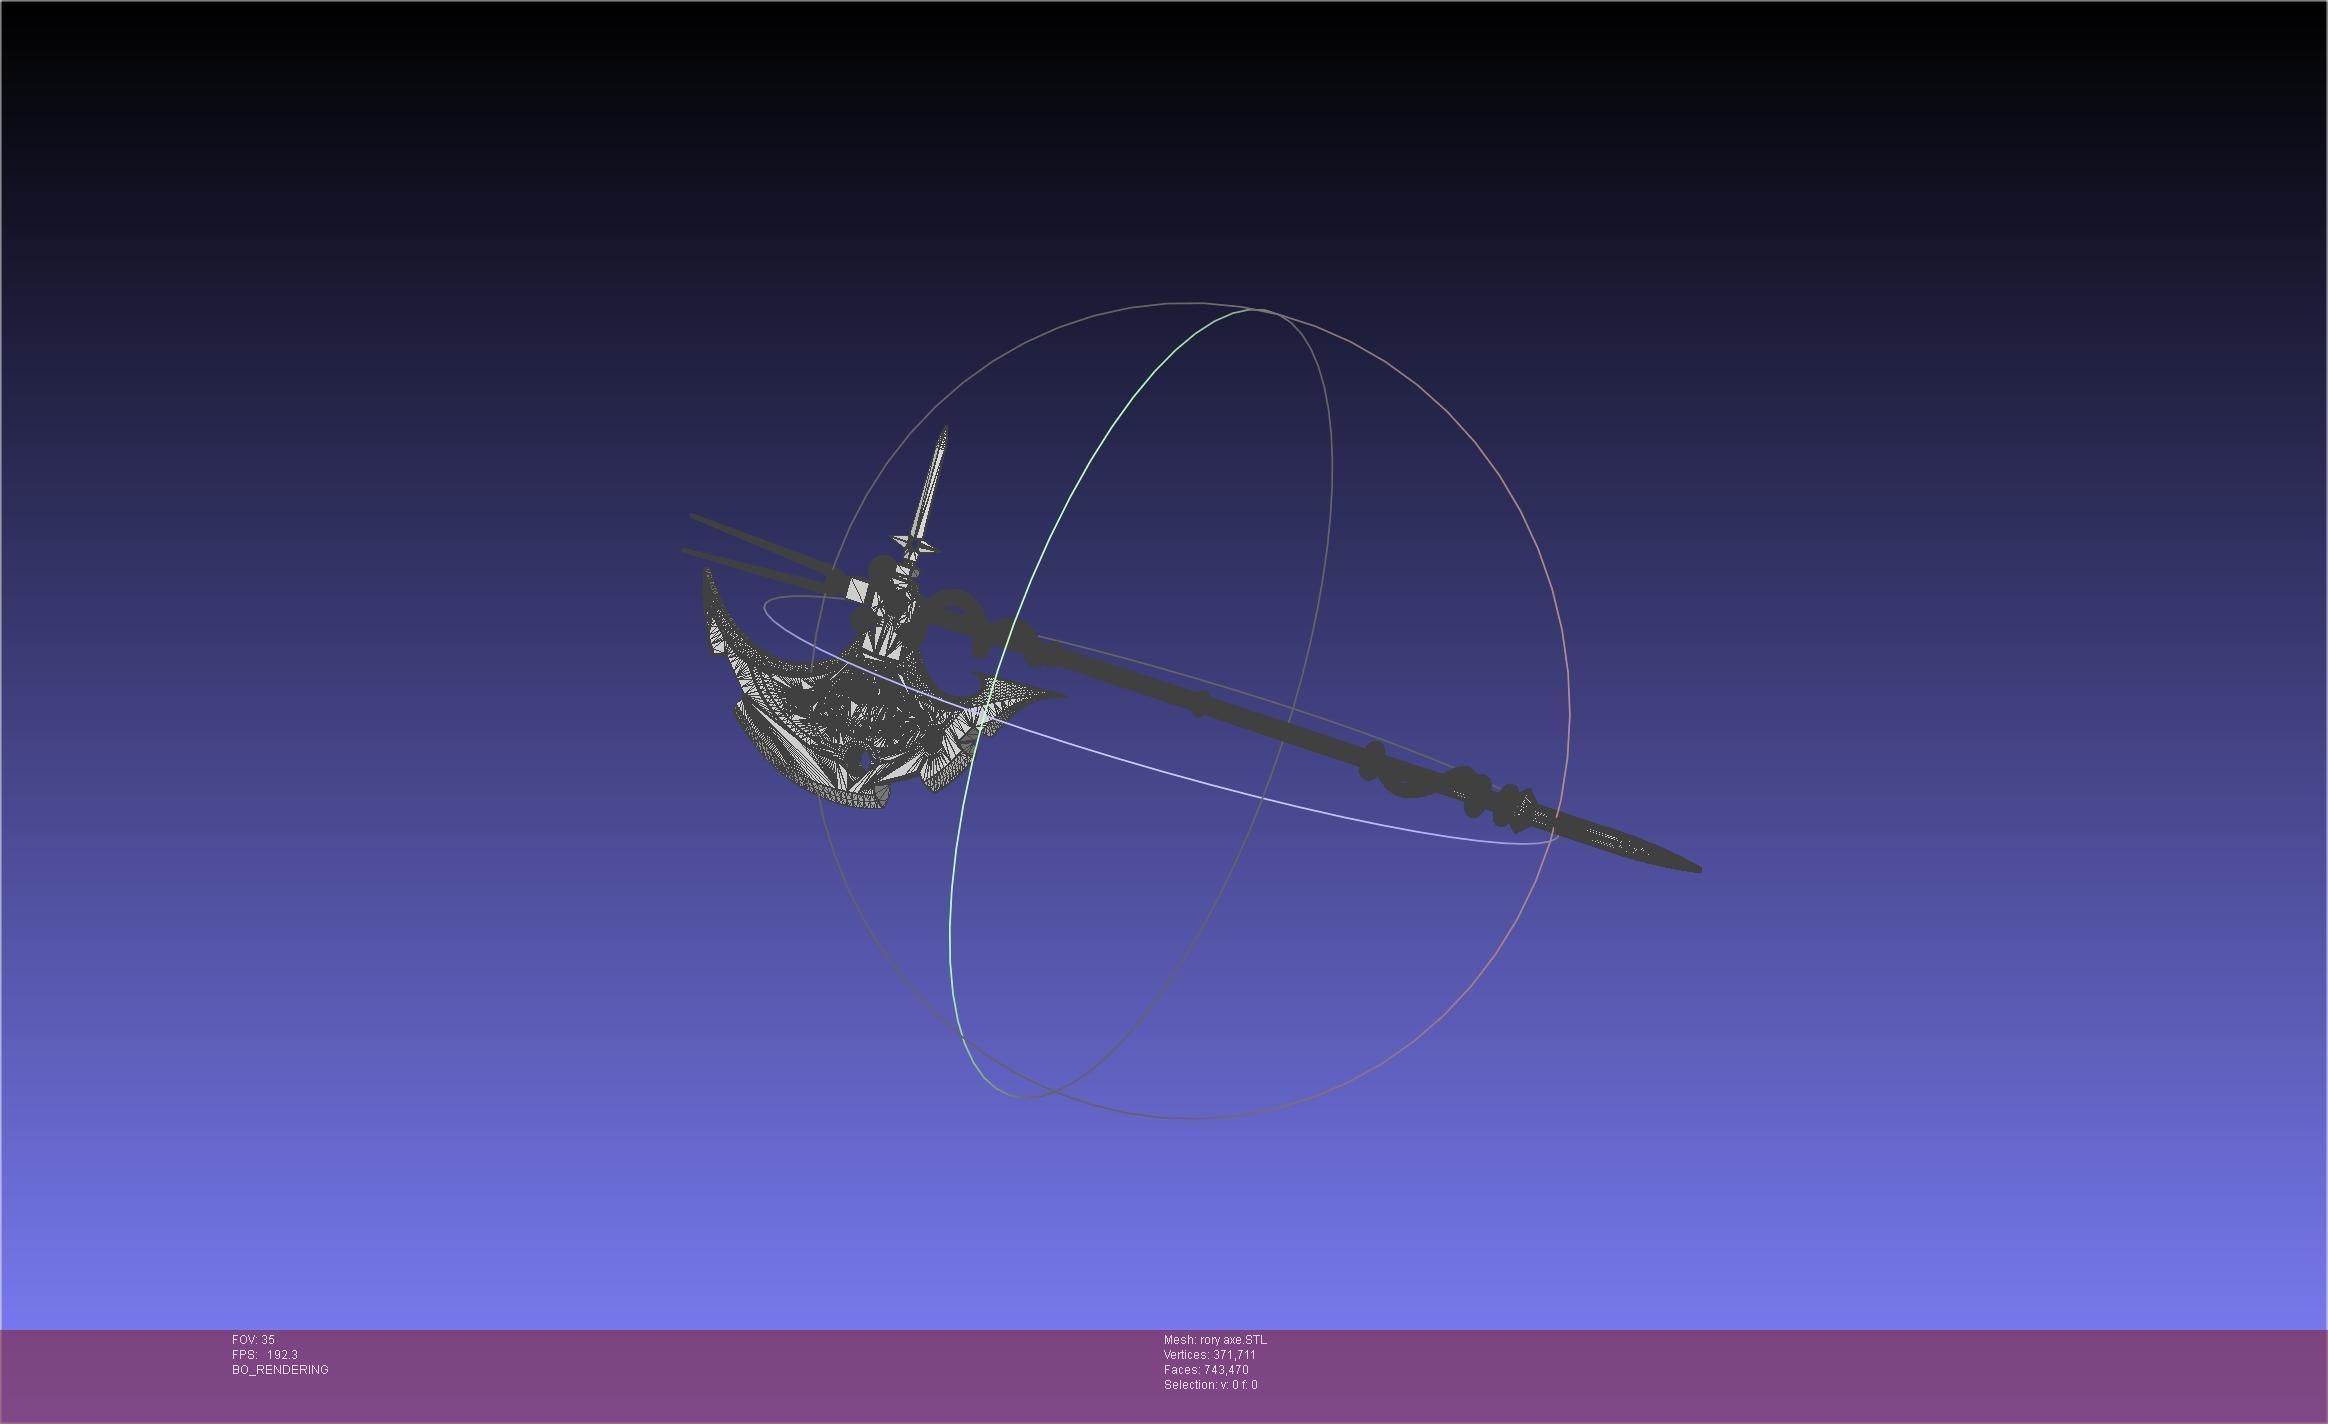Click the Faces: 743,470 count
2328x1424 pixels.
pos(1205,1369)
